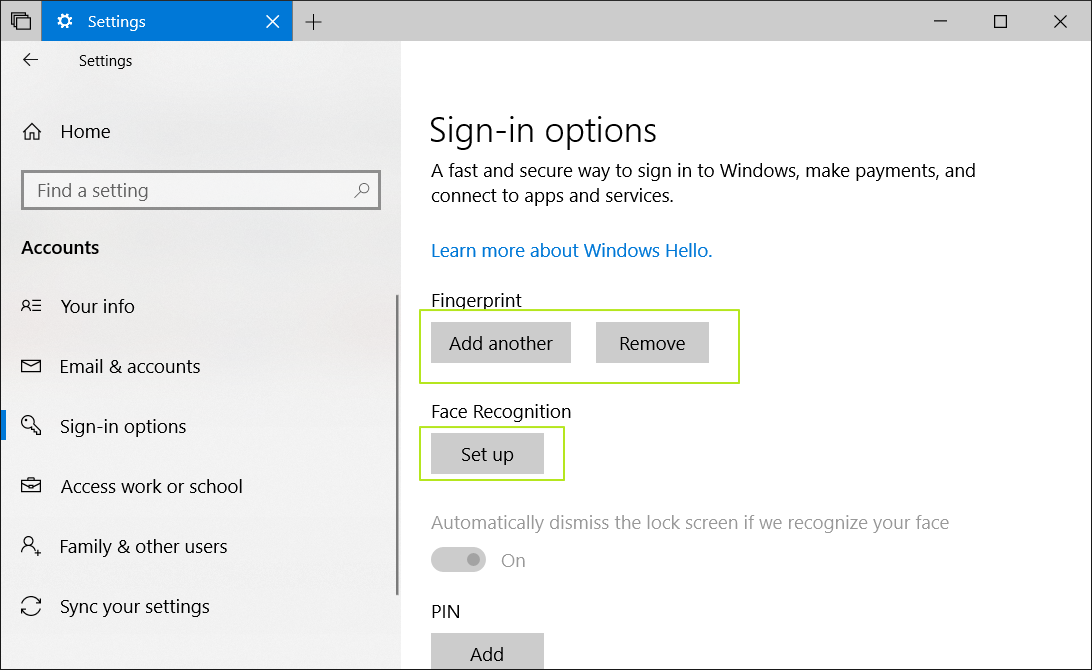The width and height of the screenshot is (1092, 670).
Task: Click the back arrow to return
Action: (30, 60)
